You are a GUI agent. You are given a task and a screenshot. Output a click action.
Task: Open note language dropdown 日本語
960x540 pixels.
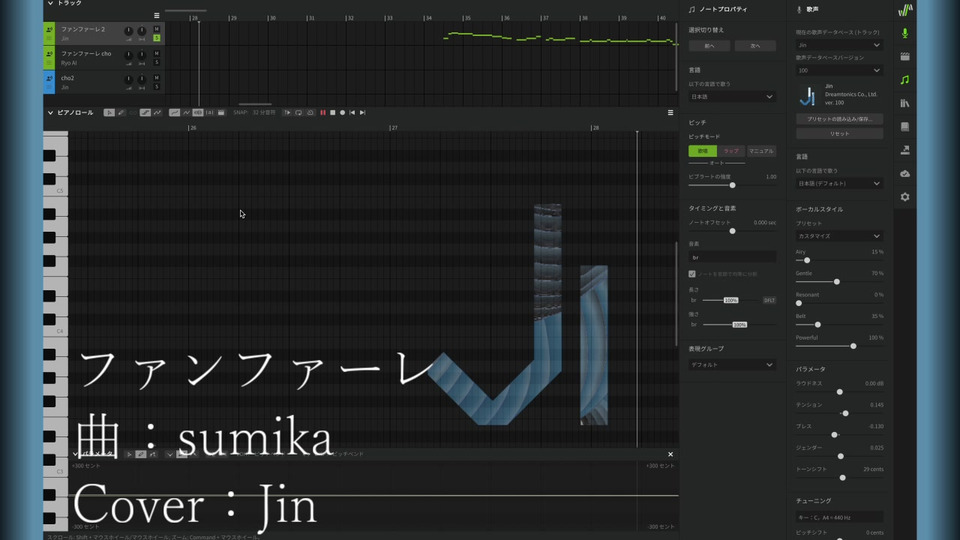[x=732, y=97]
